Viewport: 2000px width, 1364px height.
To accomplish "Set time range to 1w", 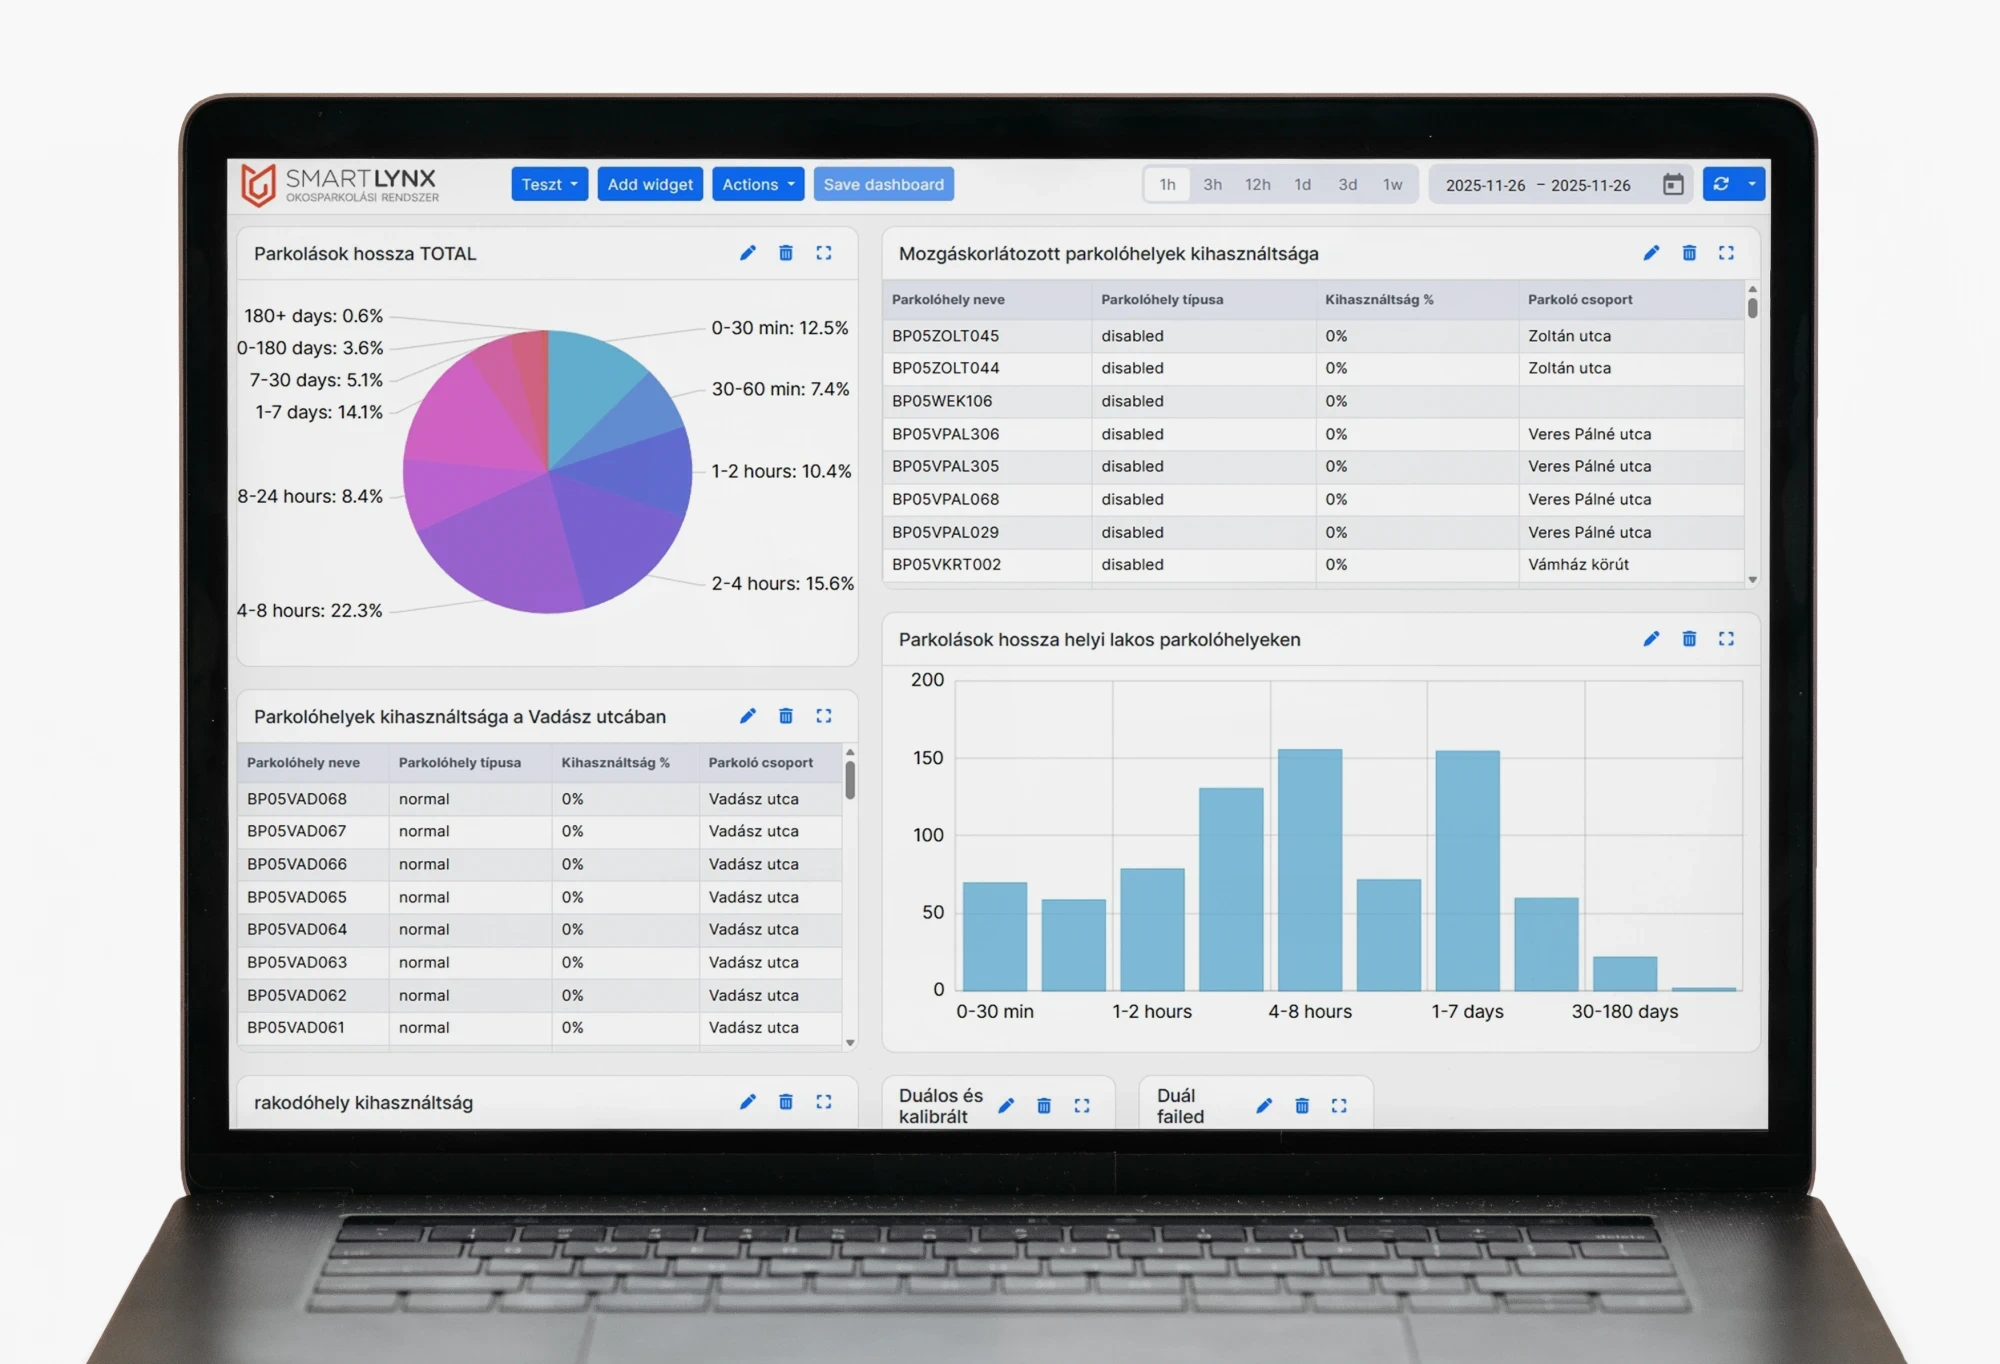I will click(x=1392, y=185).
